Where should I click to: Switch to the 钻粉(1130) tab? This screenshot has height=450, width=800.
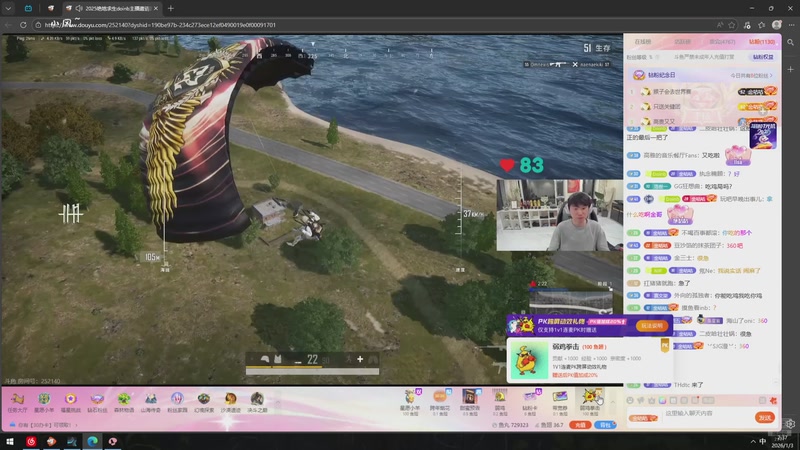point(762,42)
